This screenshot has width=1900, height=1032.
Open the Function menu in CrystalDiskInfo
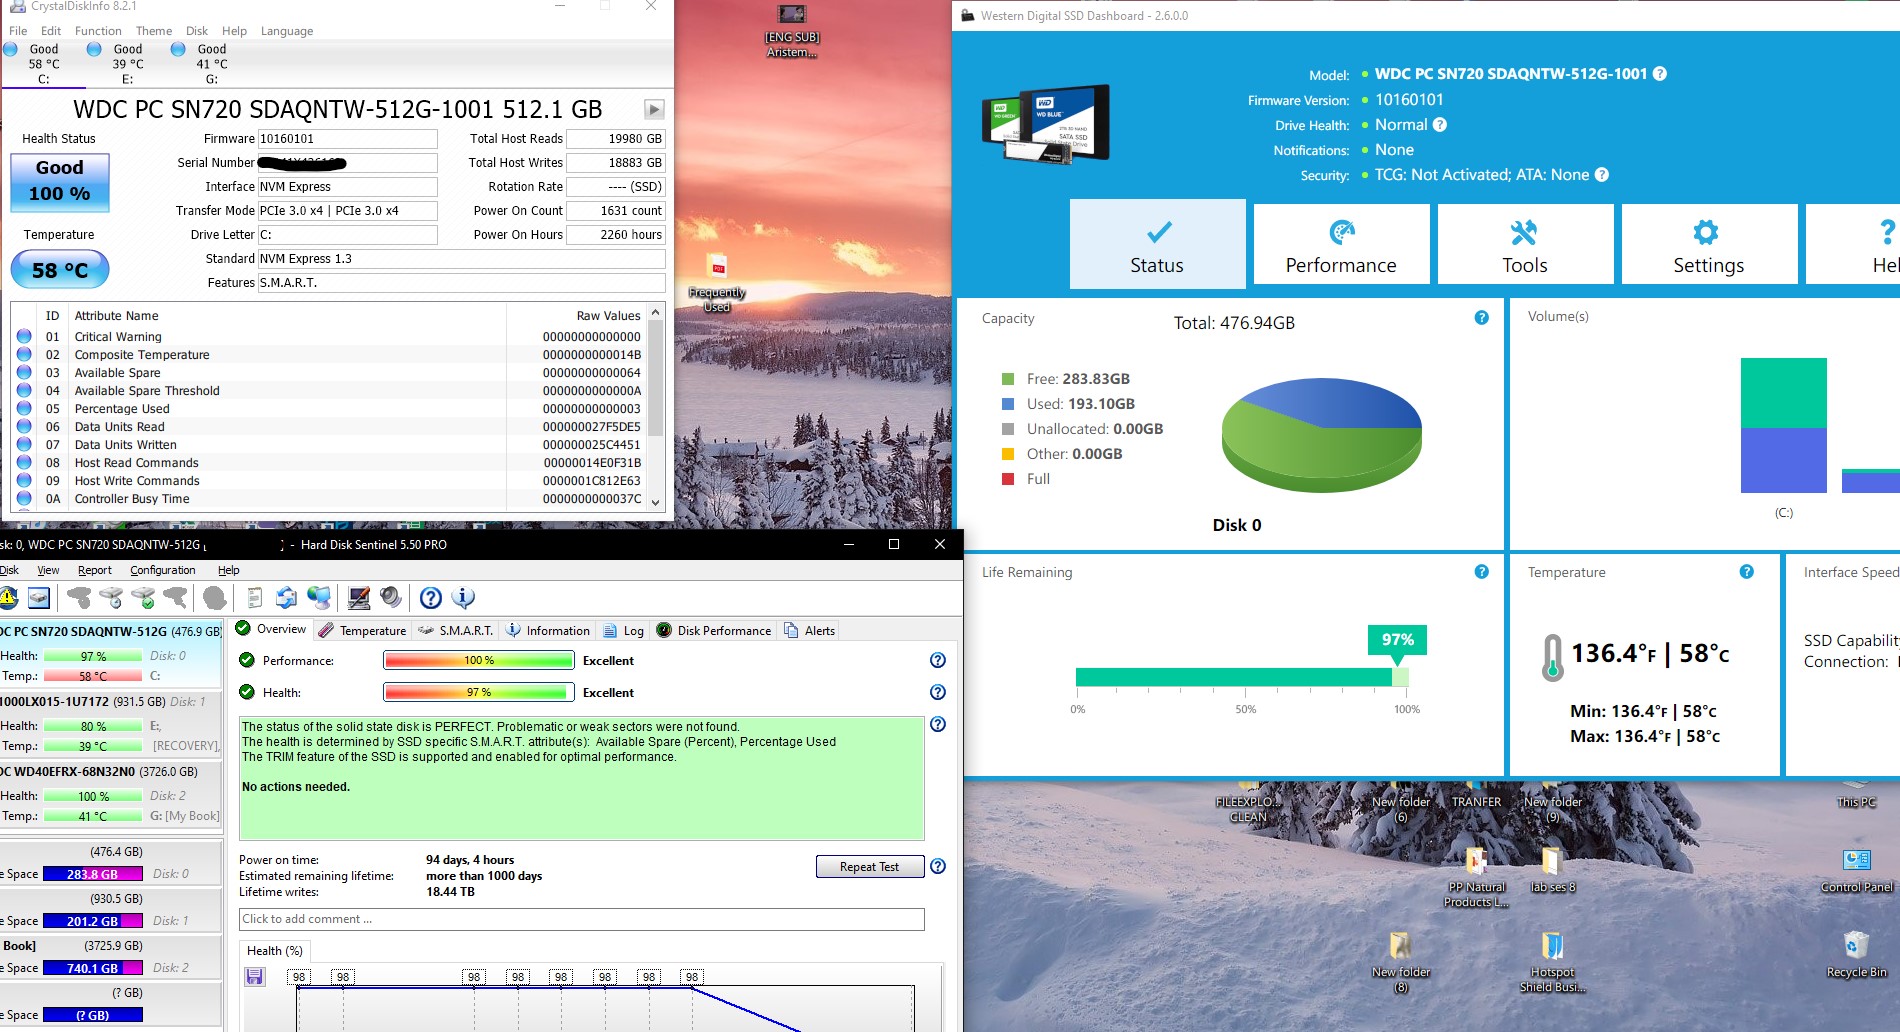(x=98, y=31)
